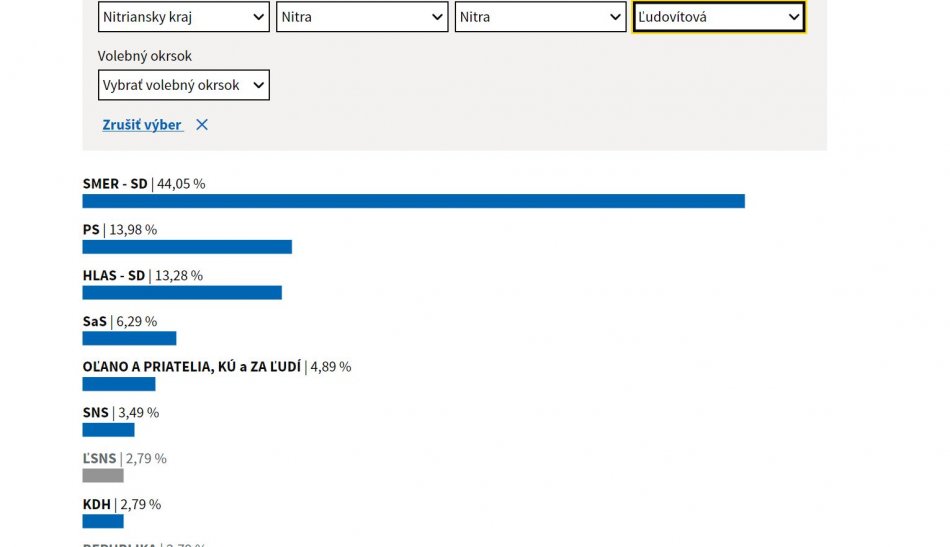Click the OĽANO A PRIATELIA, KÚ a ZA ĽUDÍ label
The image size is (950, 547).
[191, 367]
